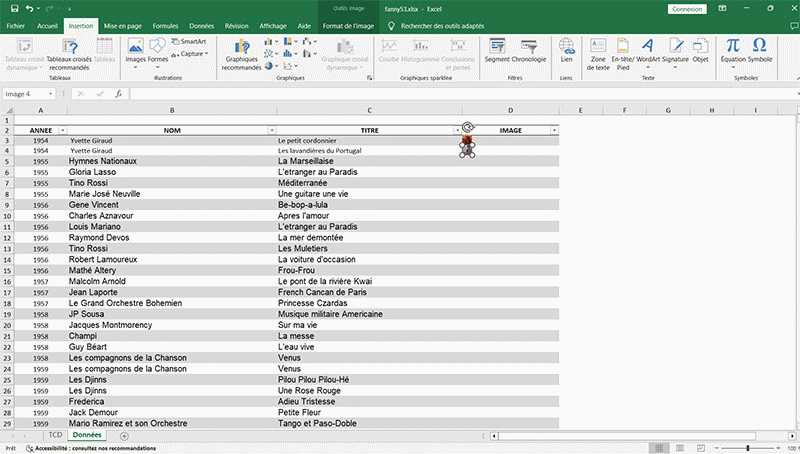Click the Accessibilité status bar indicator

pyautogui.click(x=91, y=448)
